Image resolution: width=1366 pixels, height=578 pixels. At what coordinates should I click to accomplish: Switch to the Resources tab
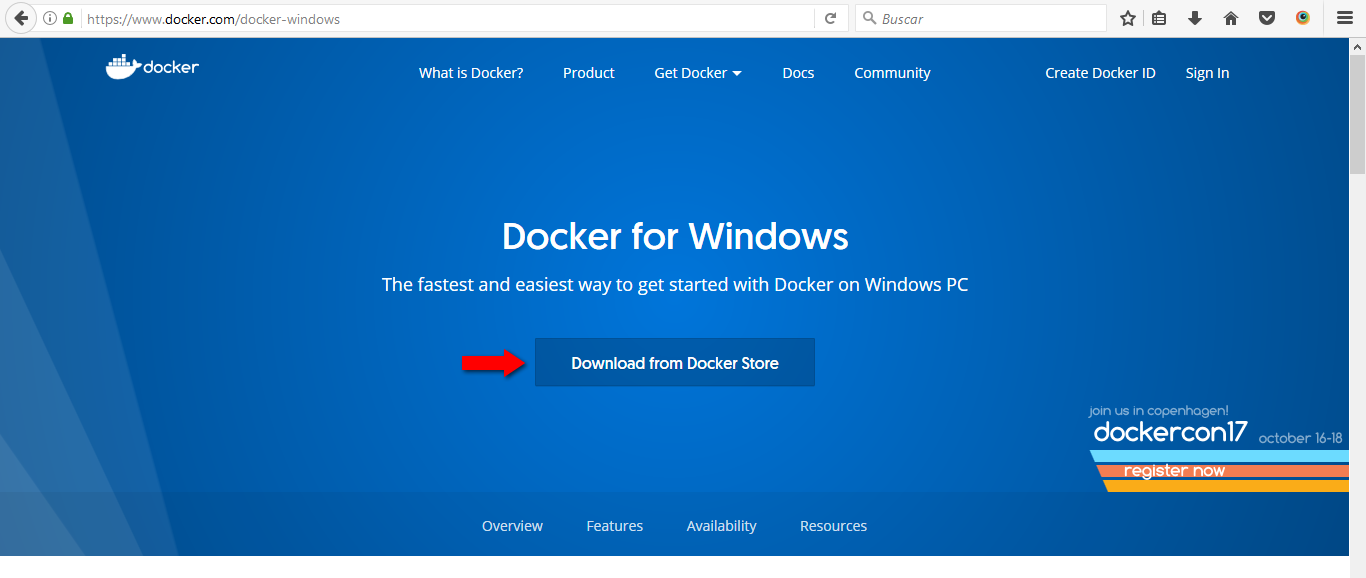[834, 526]
